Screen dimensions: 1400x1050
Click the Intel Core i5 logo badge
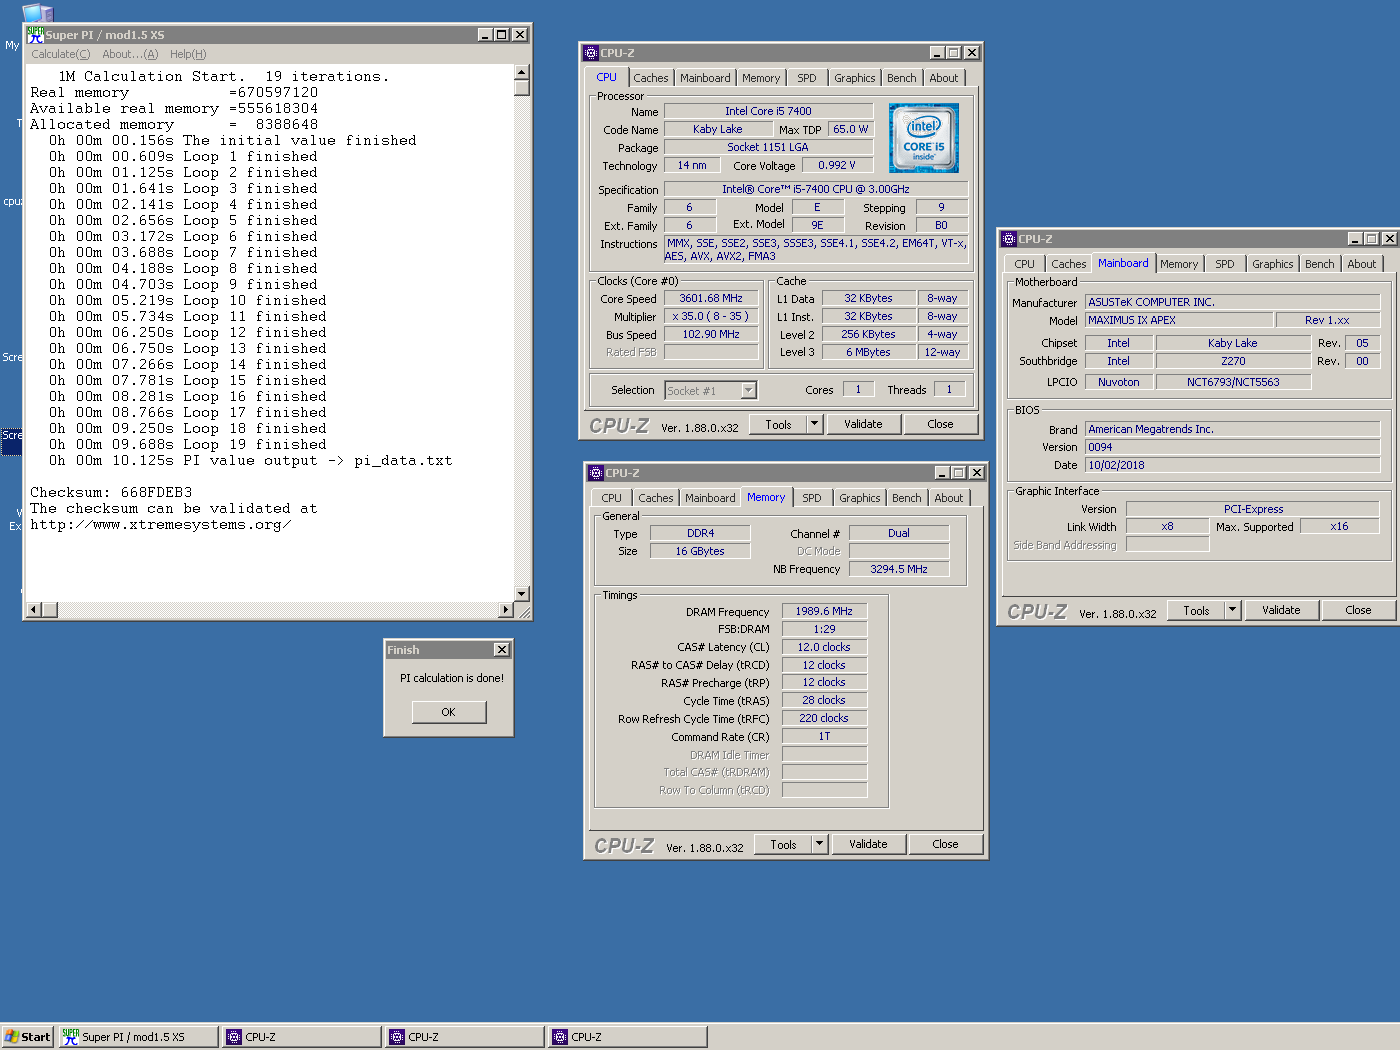click(924, 138)
